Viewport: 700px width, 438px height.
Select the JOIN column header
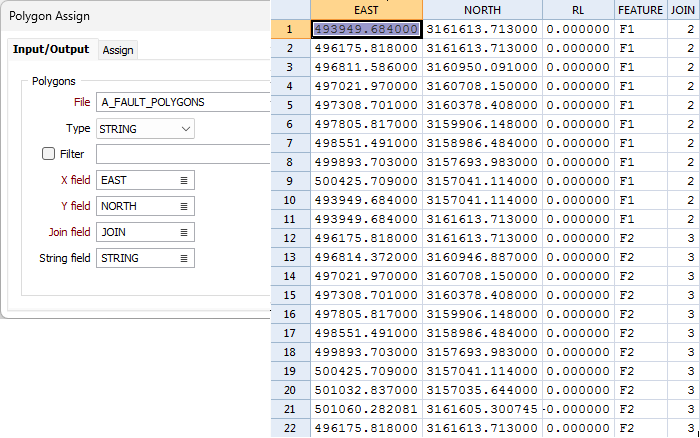[x=683, y=10]
